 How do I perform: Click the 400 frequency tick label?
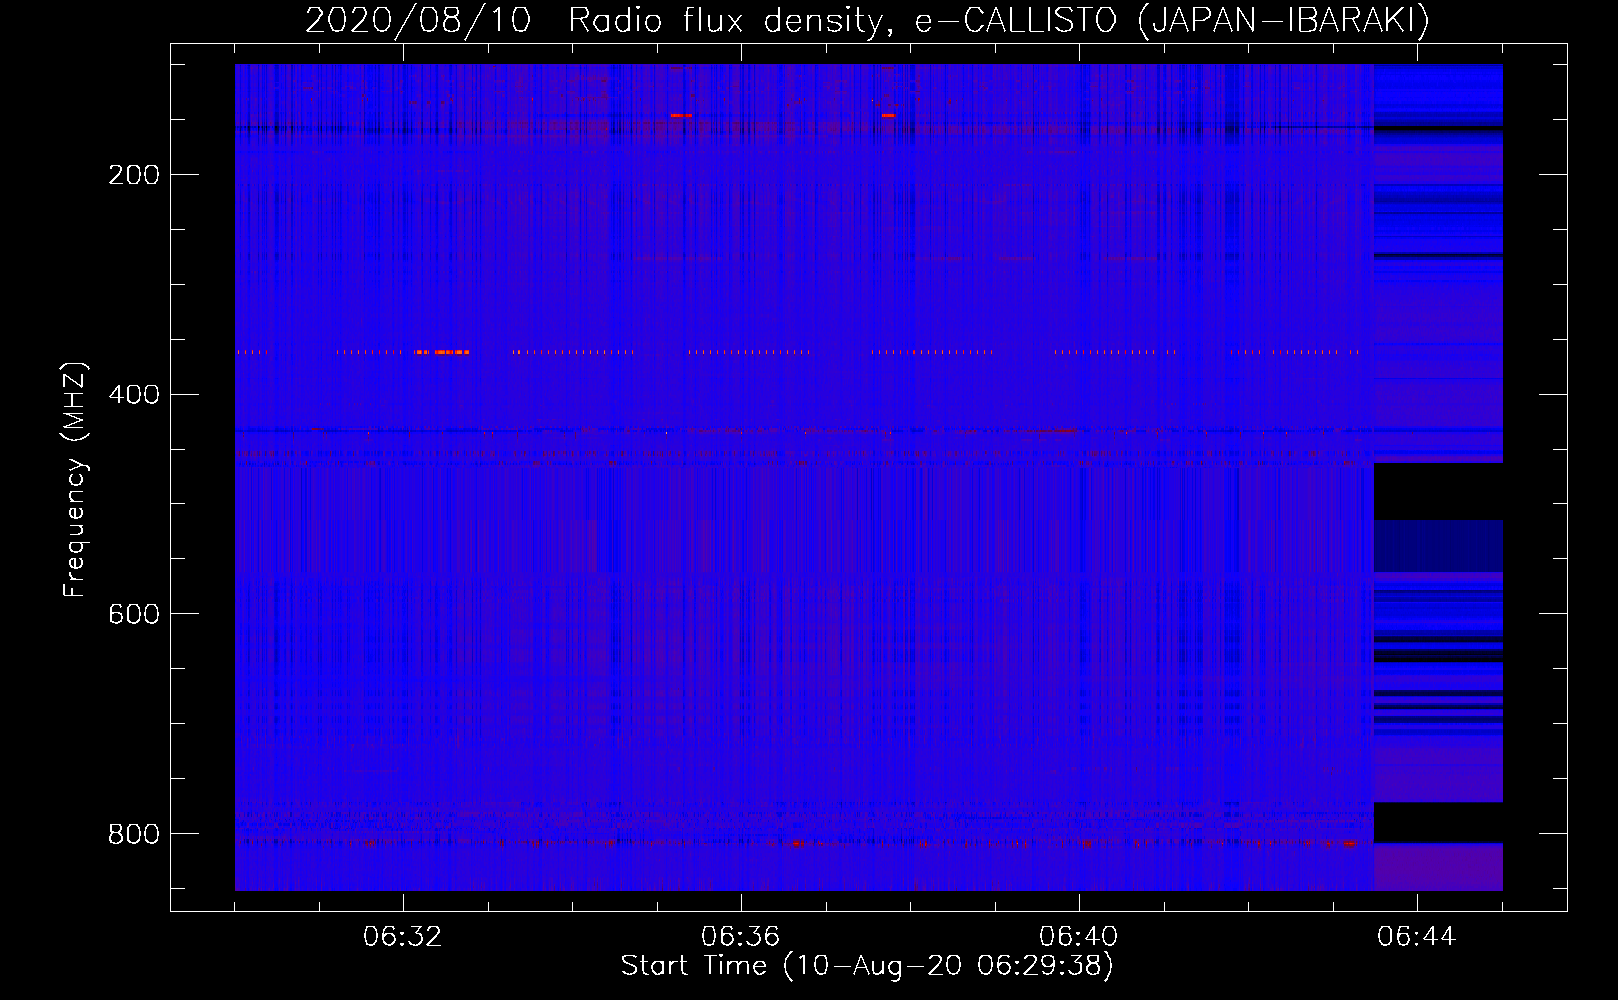point(134,395)
